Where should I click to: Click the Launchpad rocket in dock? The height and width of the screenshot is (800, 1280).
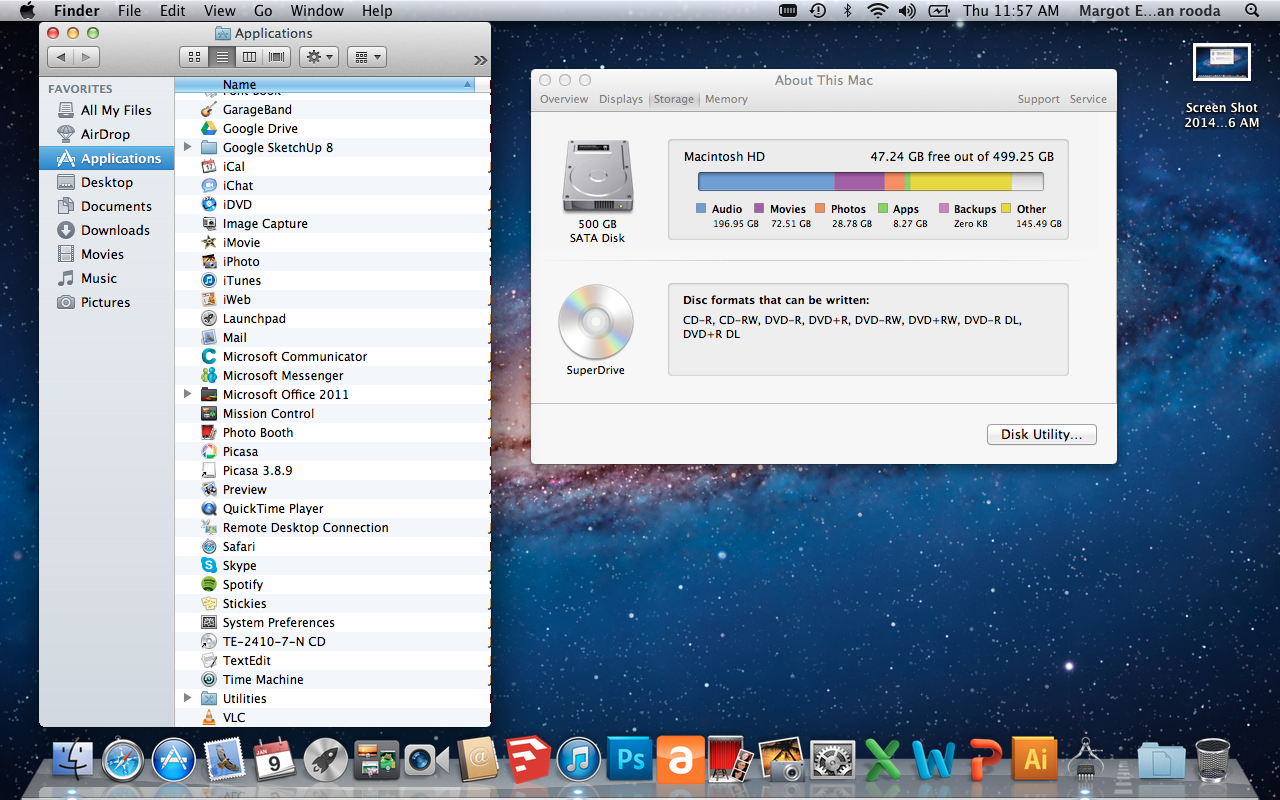coord(326,760)
